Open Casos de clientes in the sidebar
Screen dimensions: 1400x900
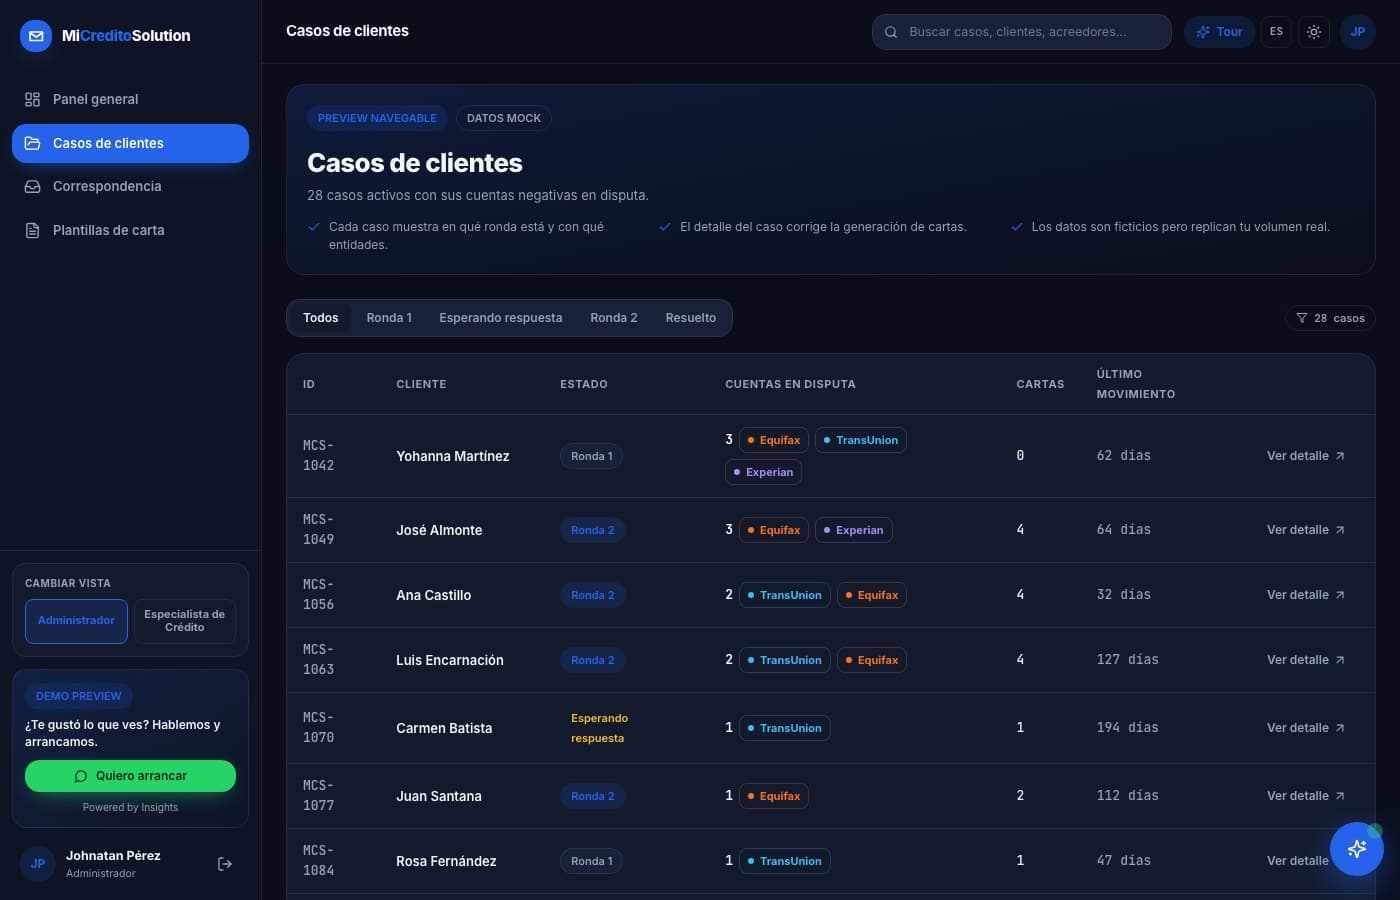tap(130, 143)
